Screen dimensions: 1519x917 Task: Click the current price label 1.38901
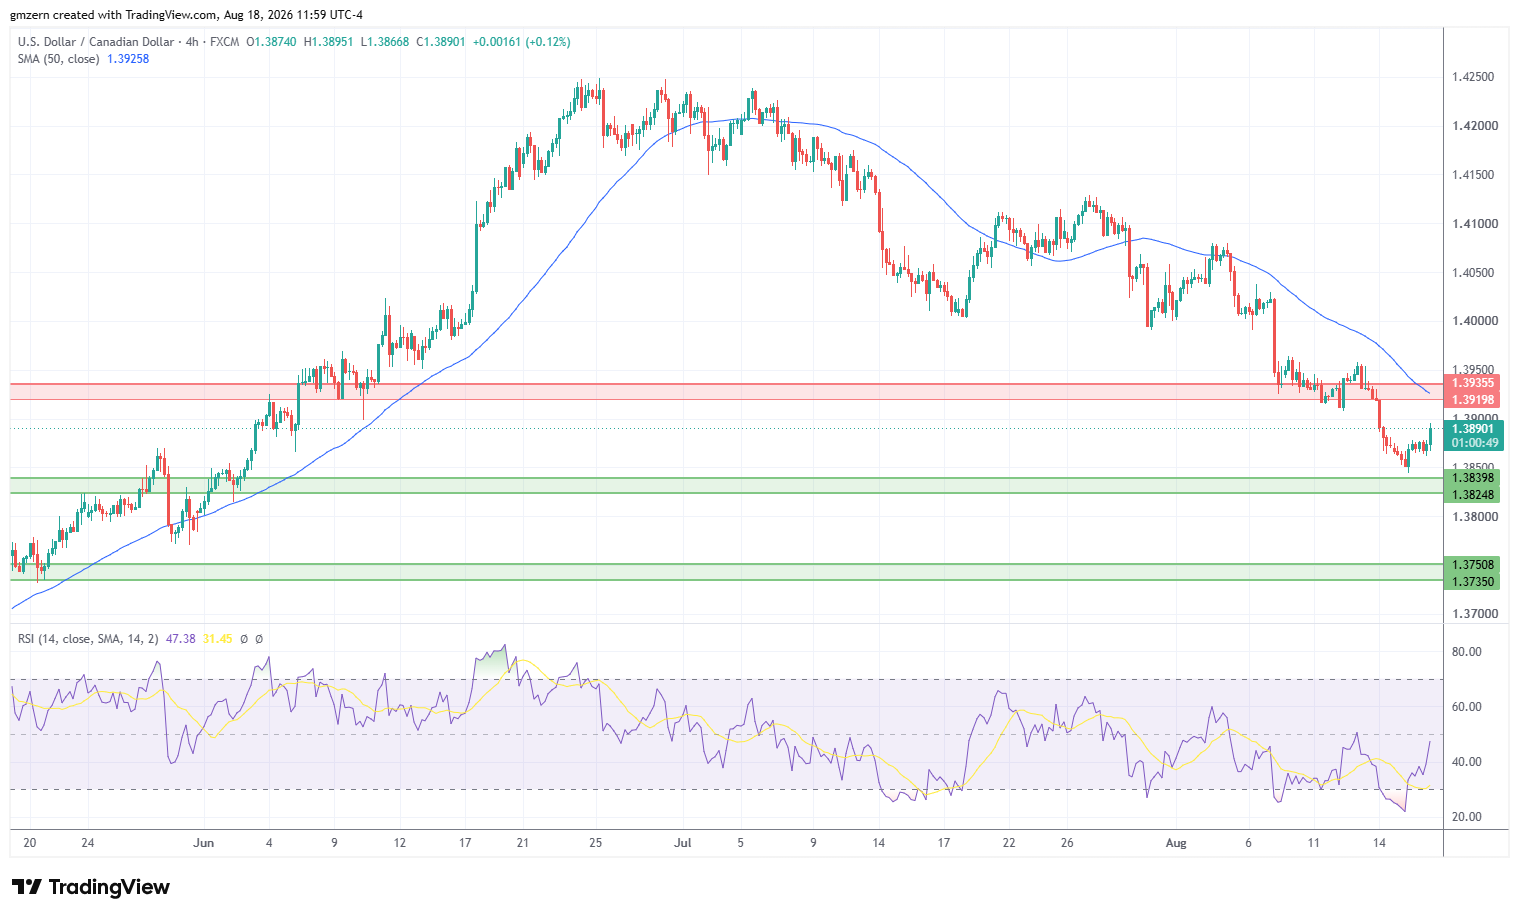pos(1473,429)
